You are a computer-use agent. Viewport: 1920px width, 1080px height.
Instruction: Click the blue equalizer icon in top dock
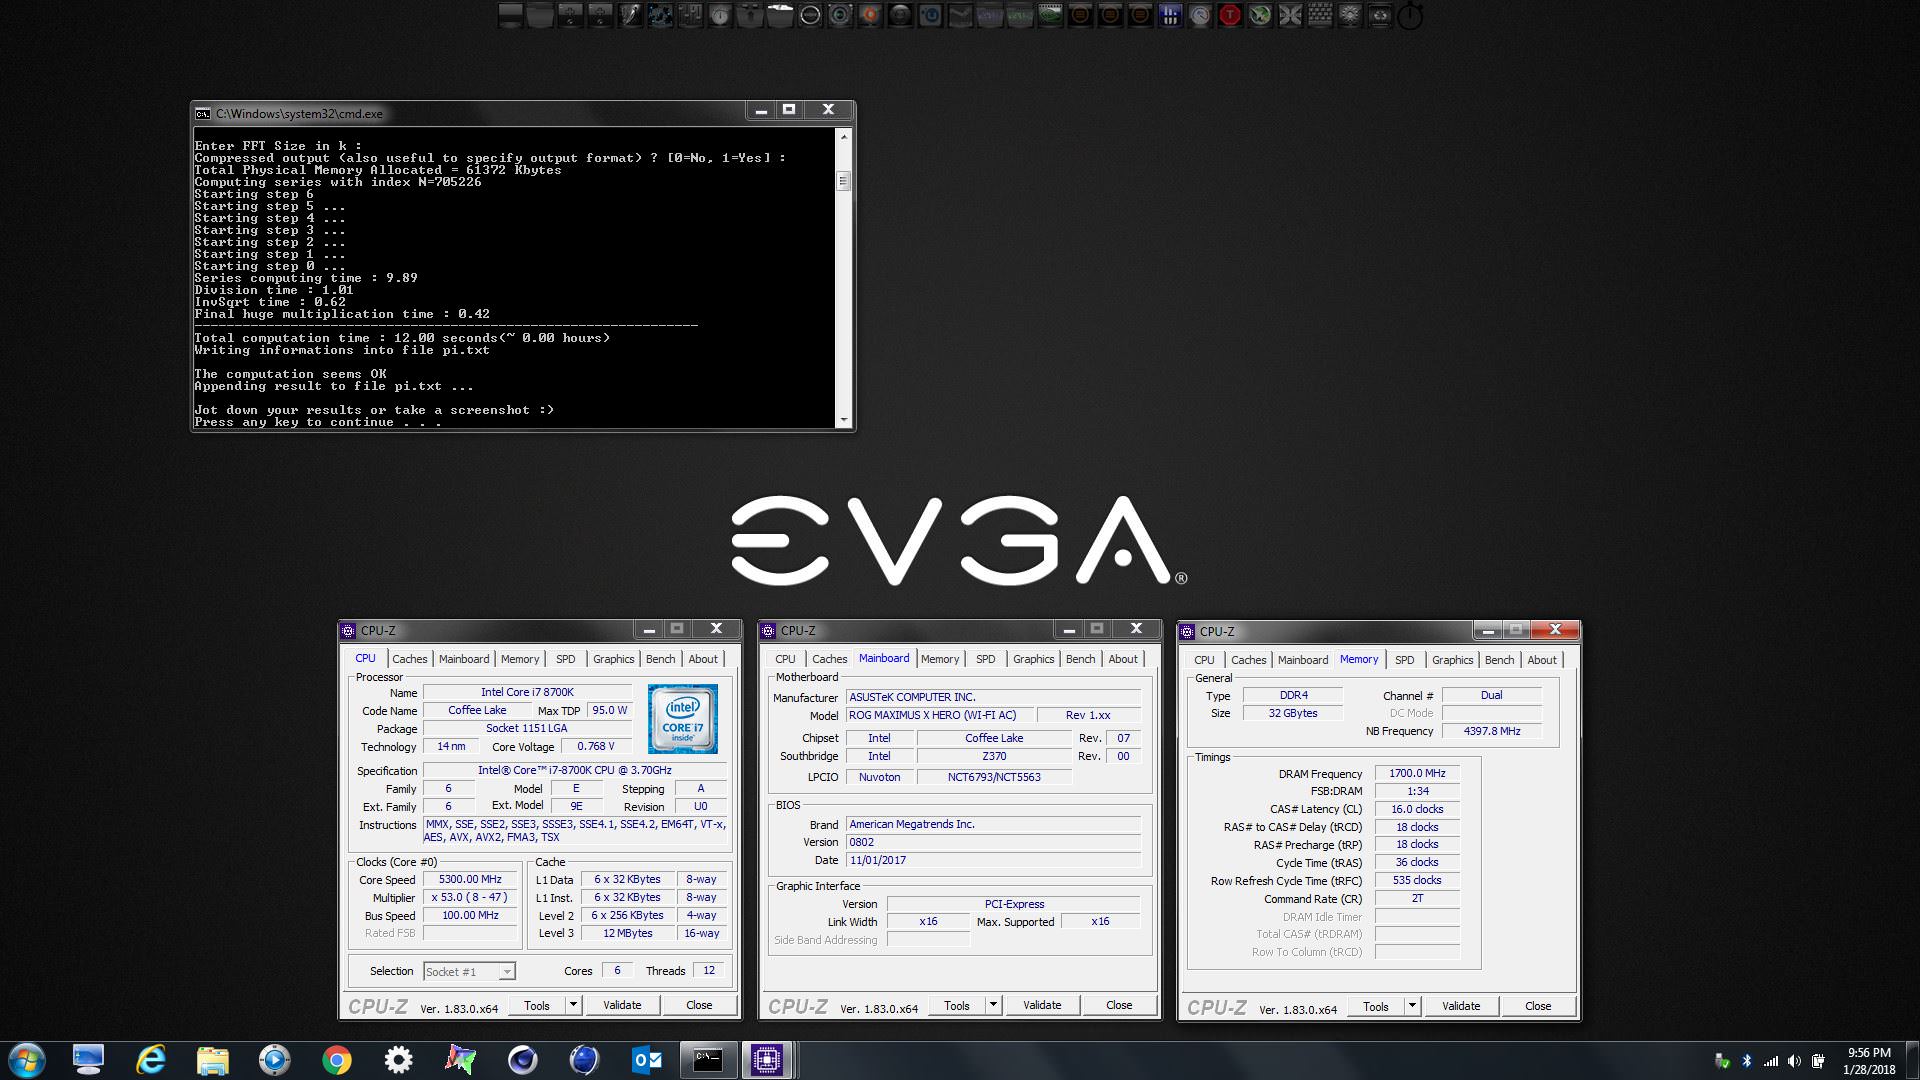(1170, 15)
